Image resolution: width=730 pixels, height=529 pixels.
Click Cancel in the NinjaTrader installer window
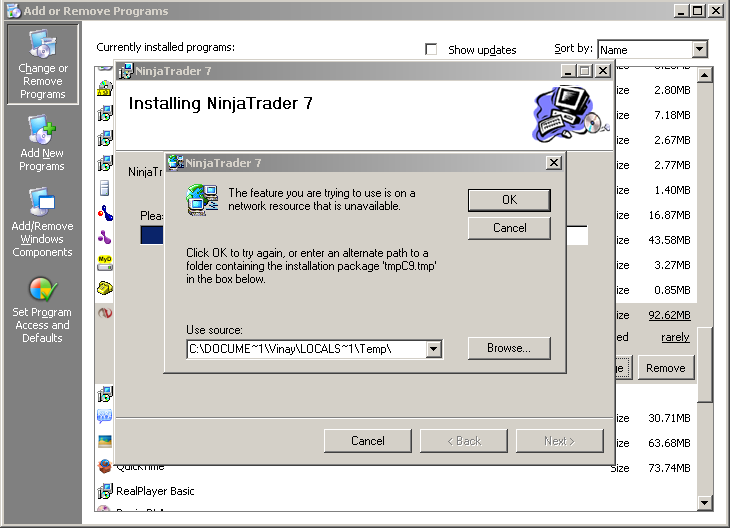pyautogui.click(x=368, y=441)
